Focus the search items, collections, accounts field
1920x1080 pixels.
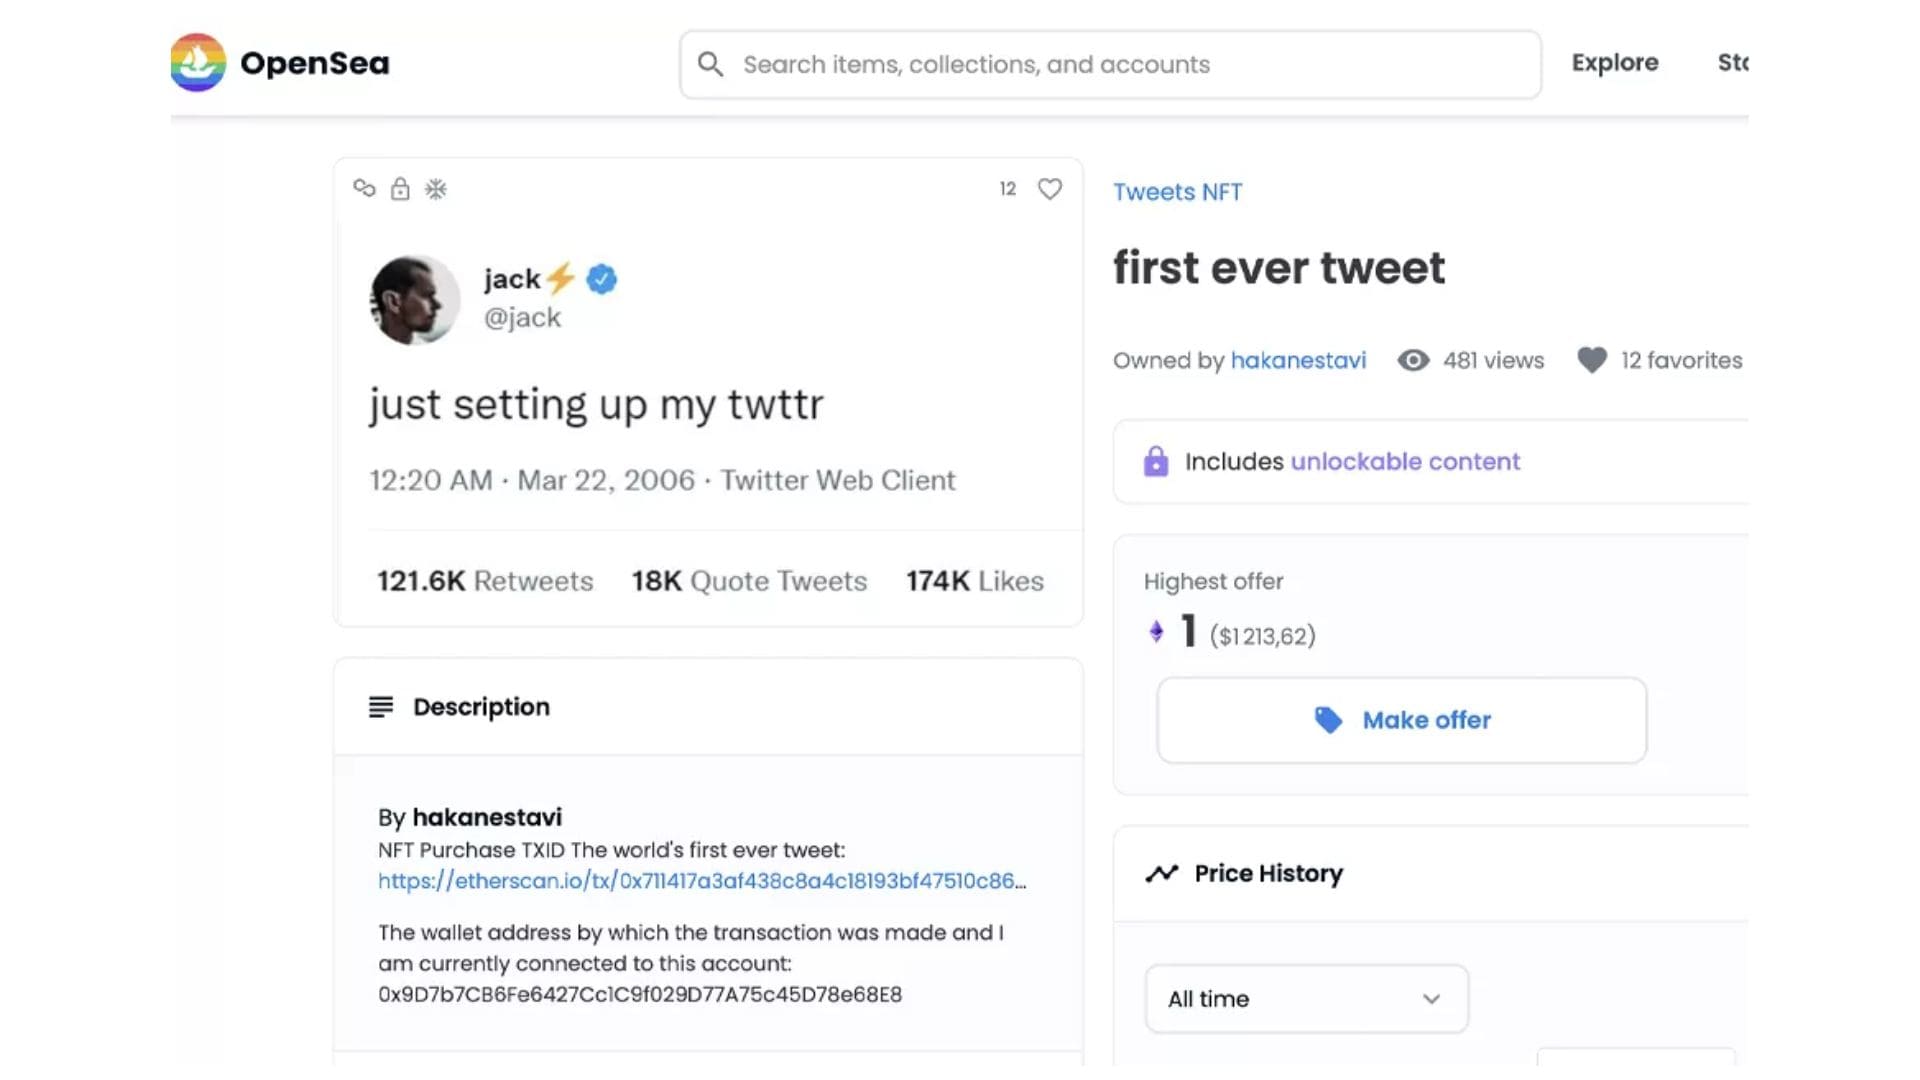click(1110, 64)
